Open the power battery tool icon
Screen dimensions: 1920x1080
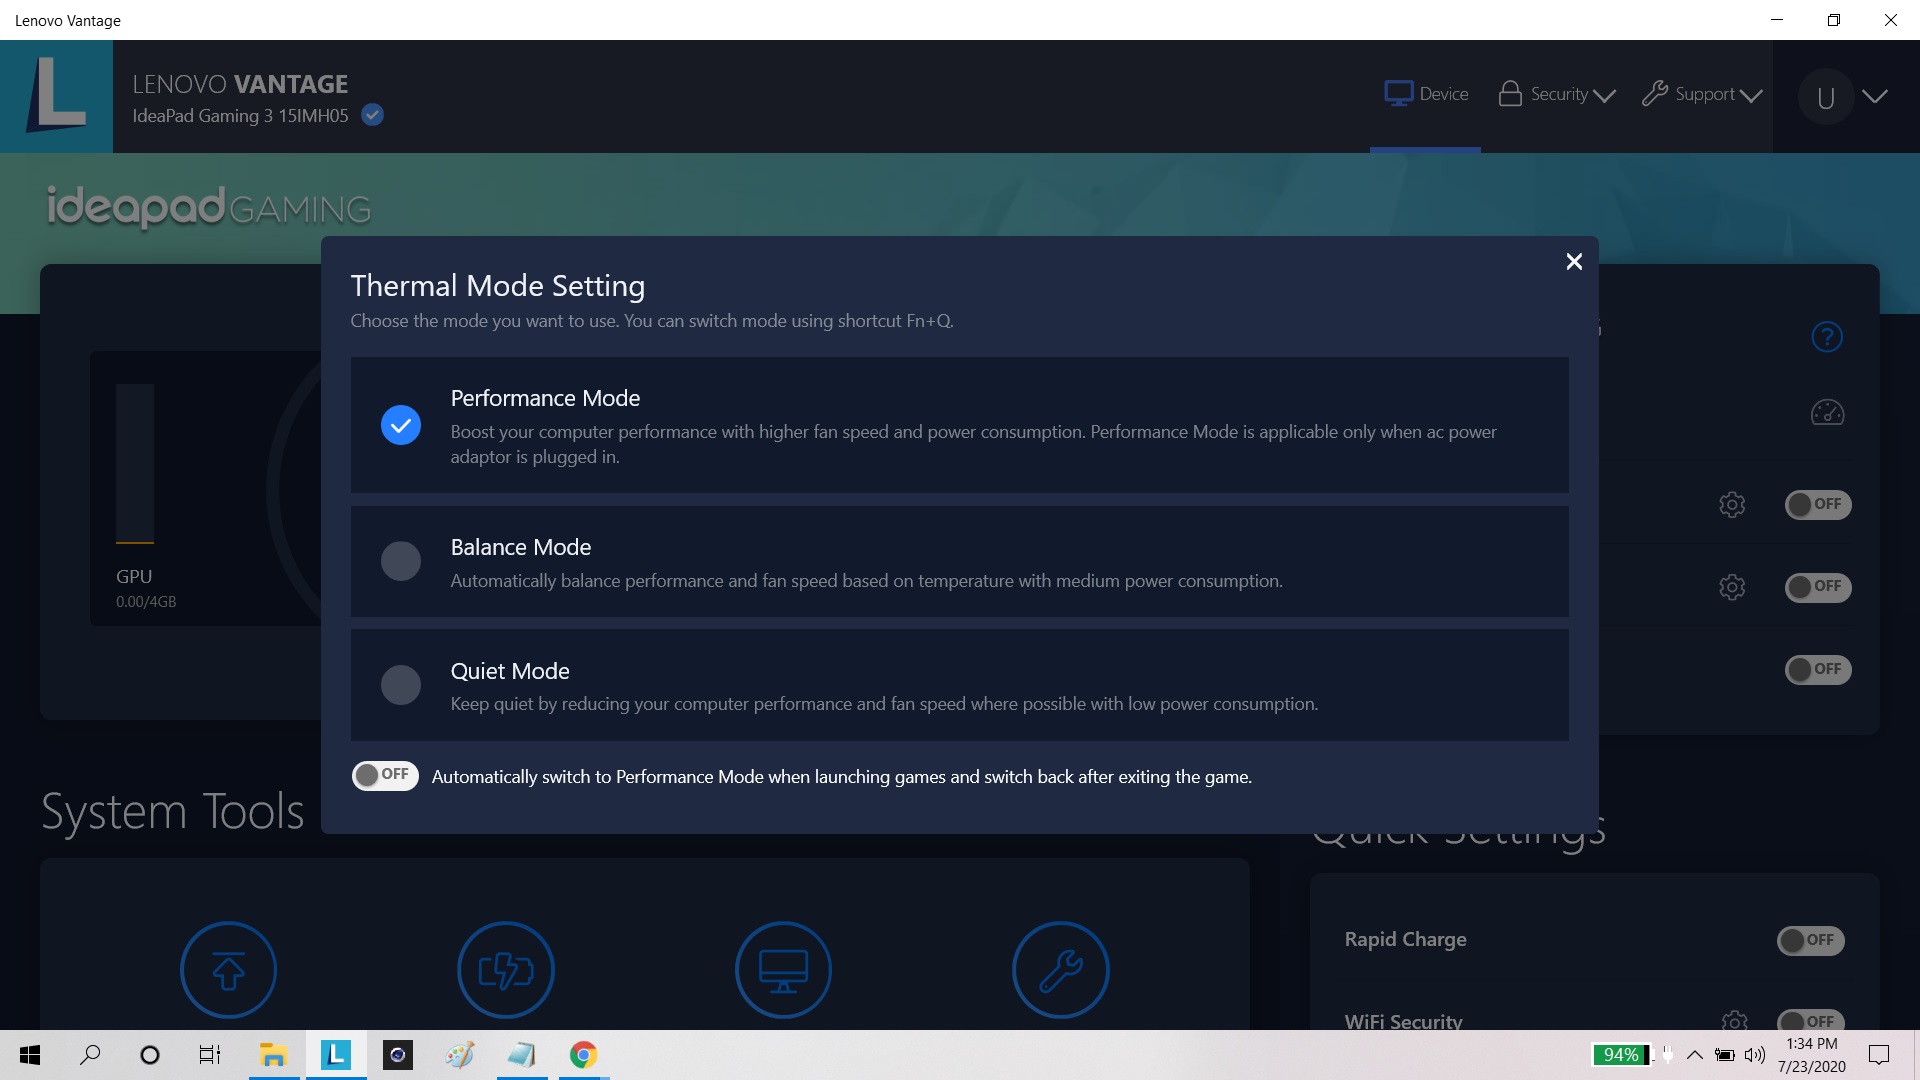coord(506,969)
